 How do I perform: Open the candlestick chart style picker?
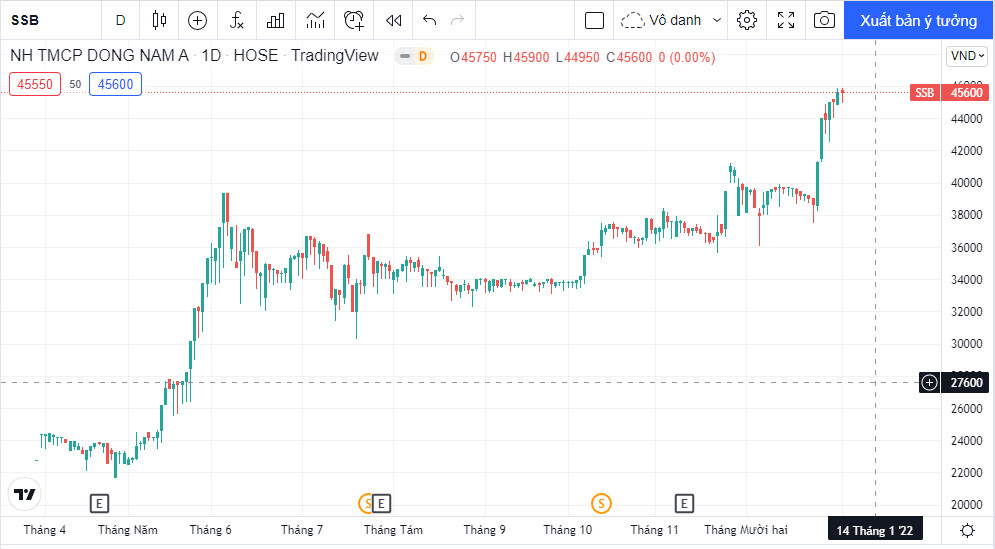(x=159, y=20)
